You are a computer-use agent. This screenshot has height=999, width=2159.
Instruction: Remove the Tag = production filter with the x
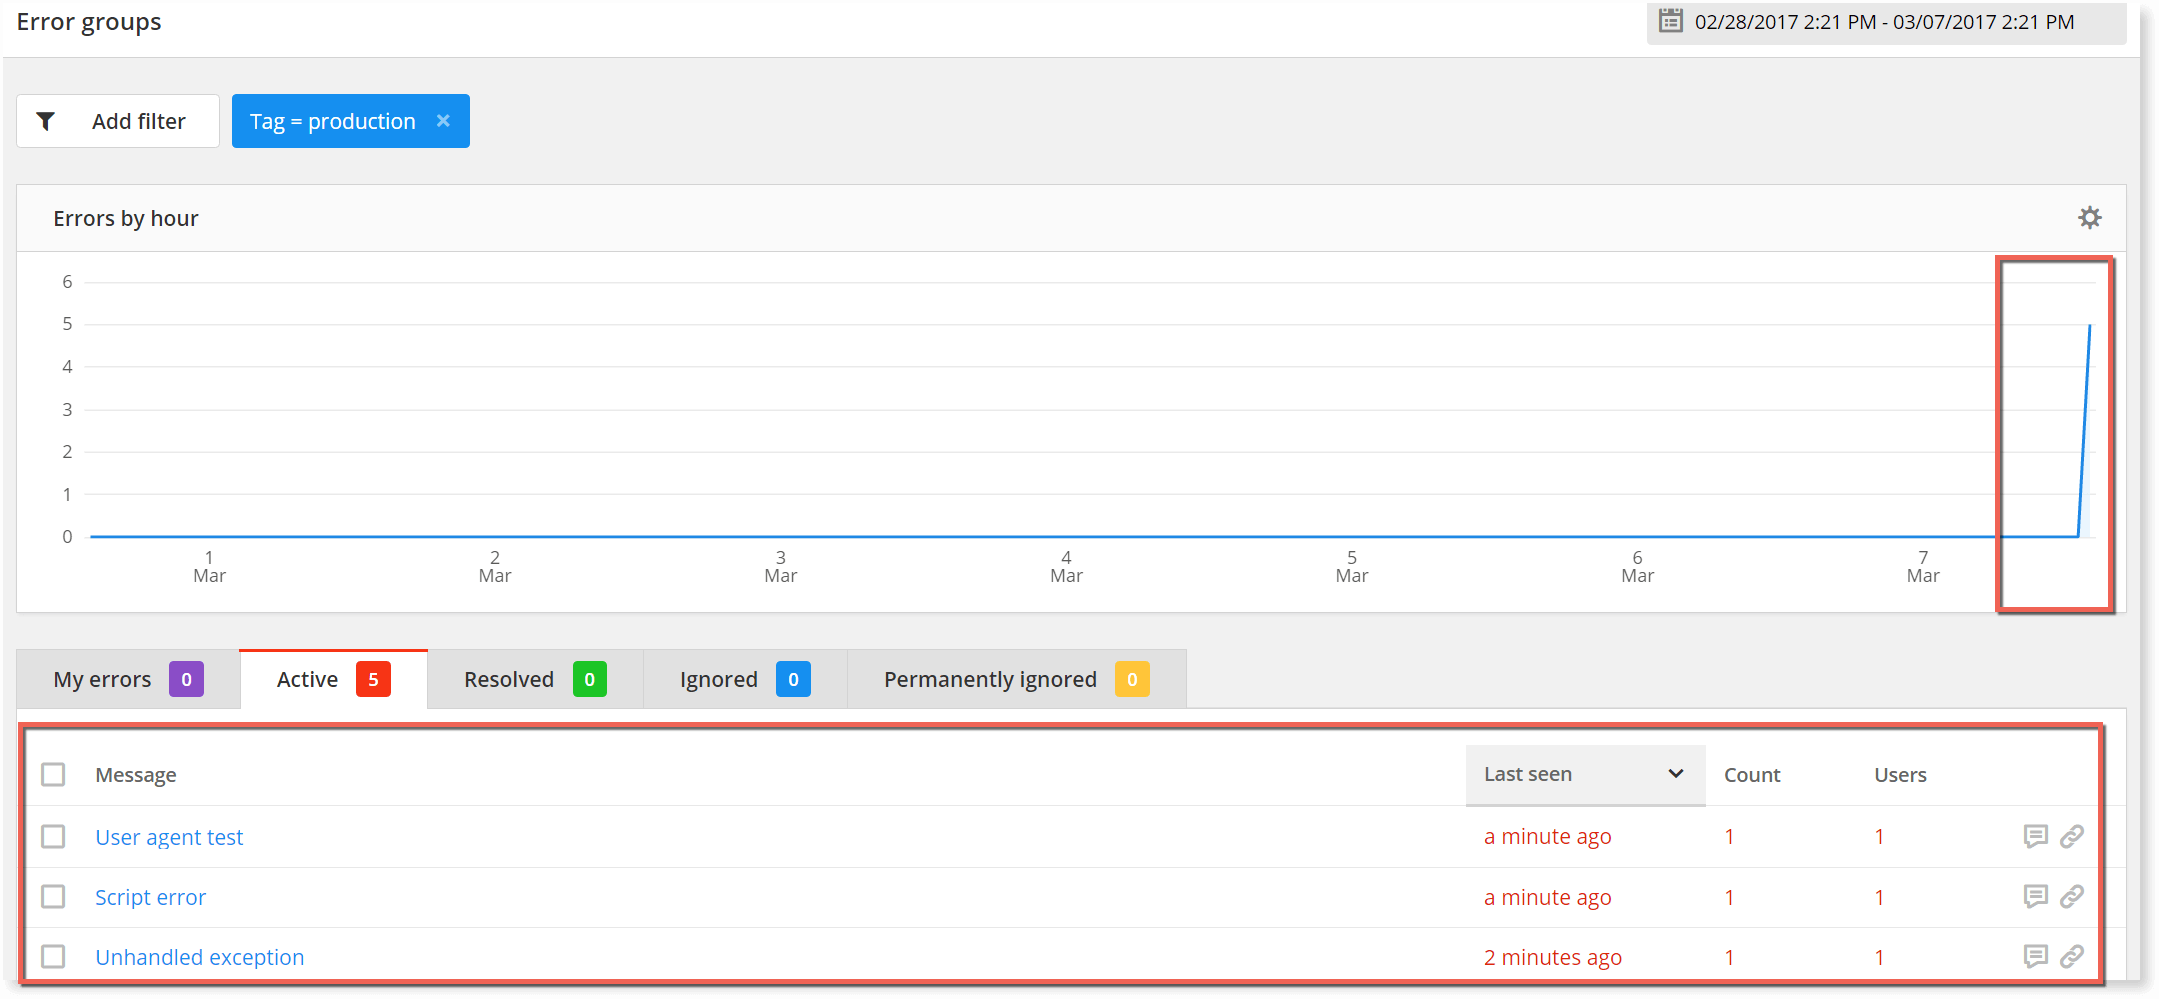443,120
